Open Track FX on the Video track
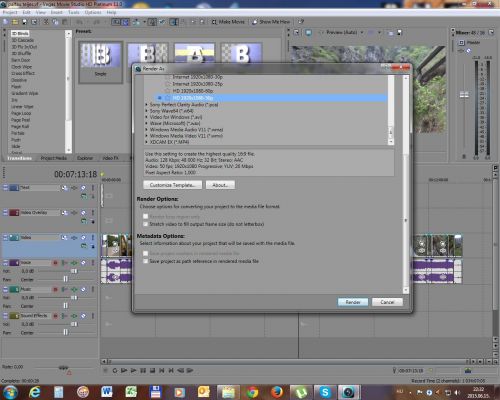 [74, 238]
